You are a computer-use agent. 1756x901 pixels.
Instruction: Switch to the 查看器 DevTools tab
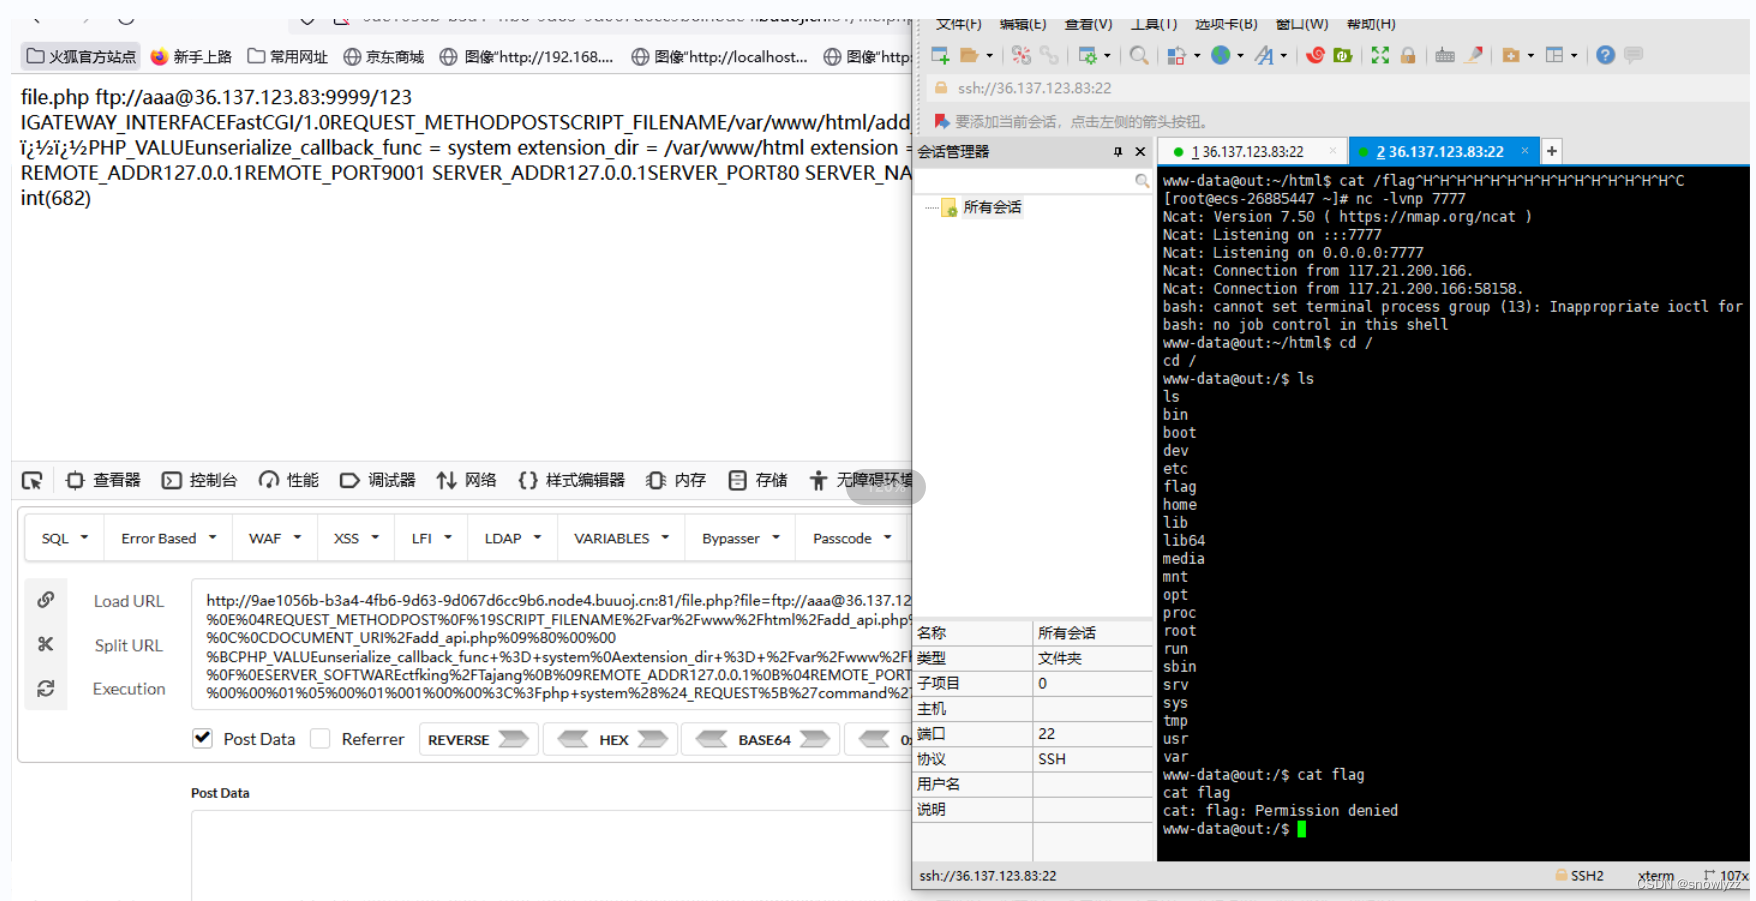[x=103, y=480]
